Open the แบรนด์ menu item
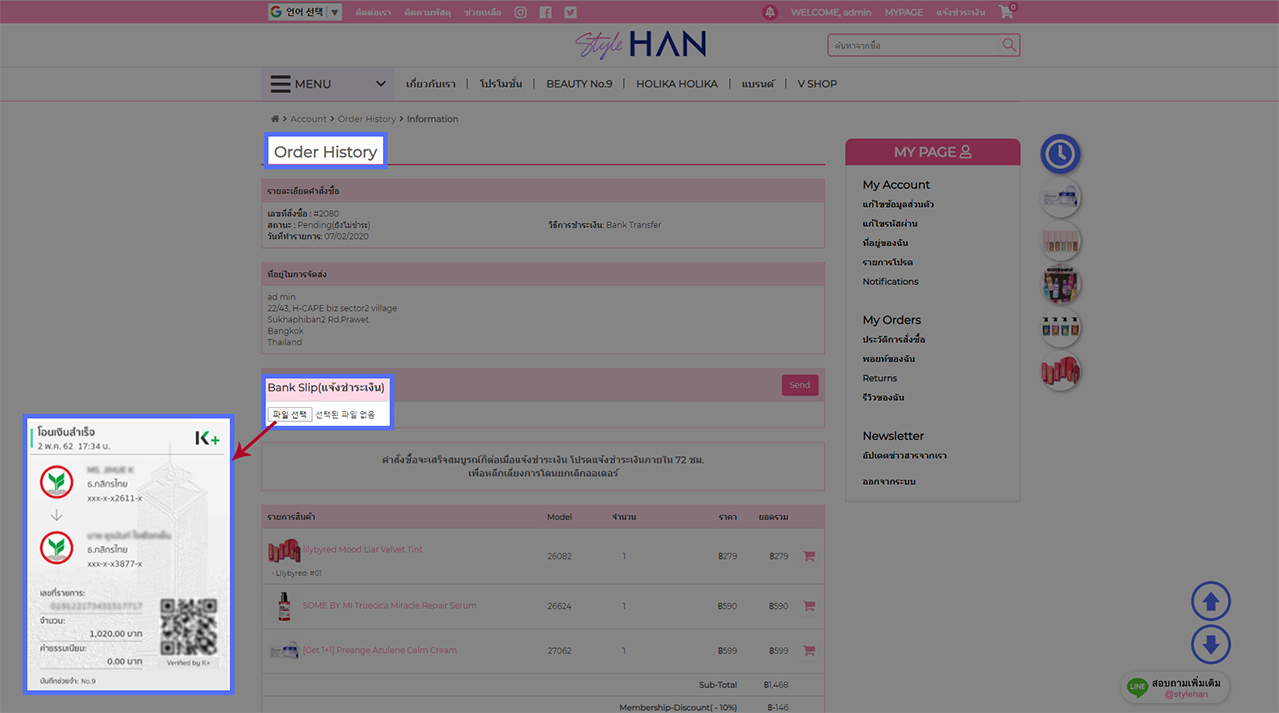1279x713 pixels. [x=758, y=84]
